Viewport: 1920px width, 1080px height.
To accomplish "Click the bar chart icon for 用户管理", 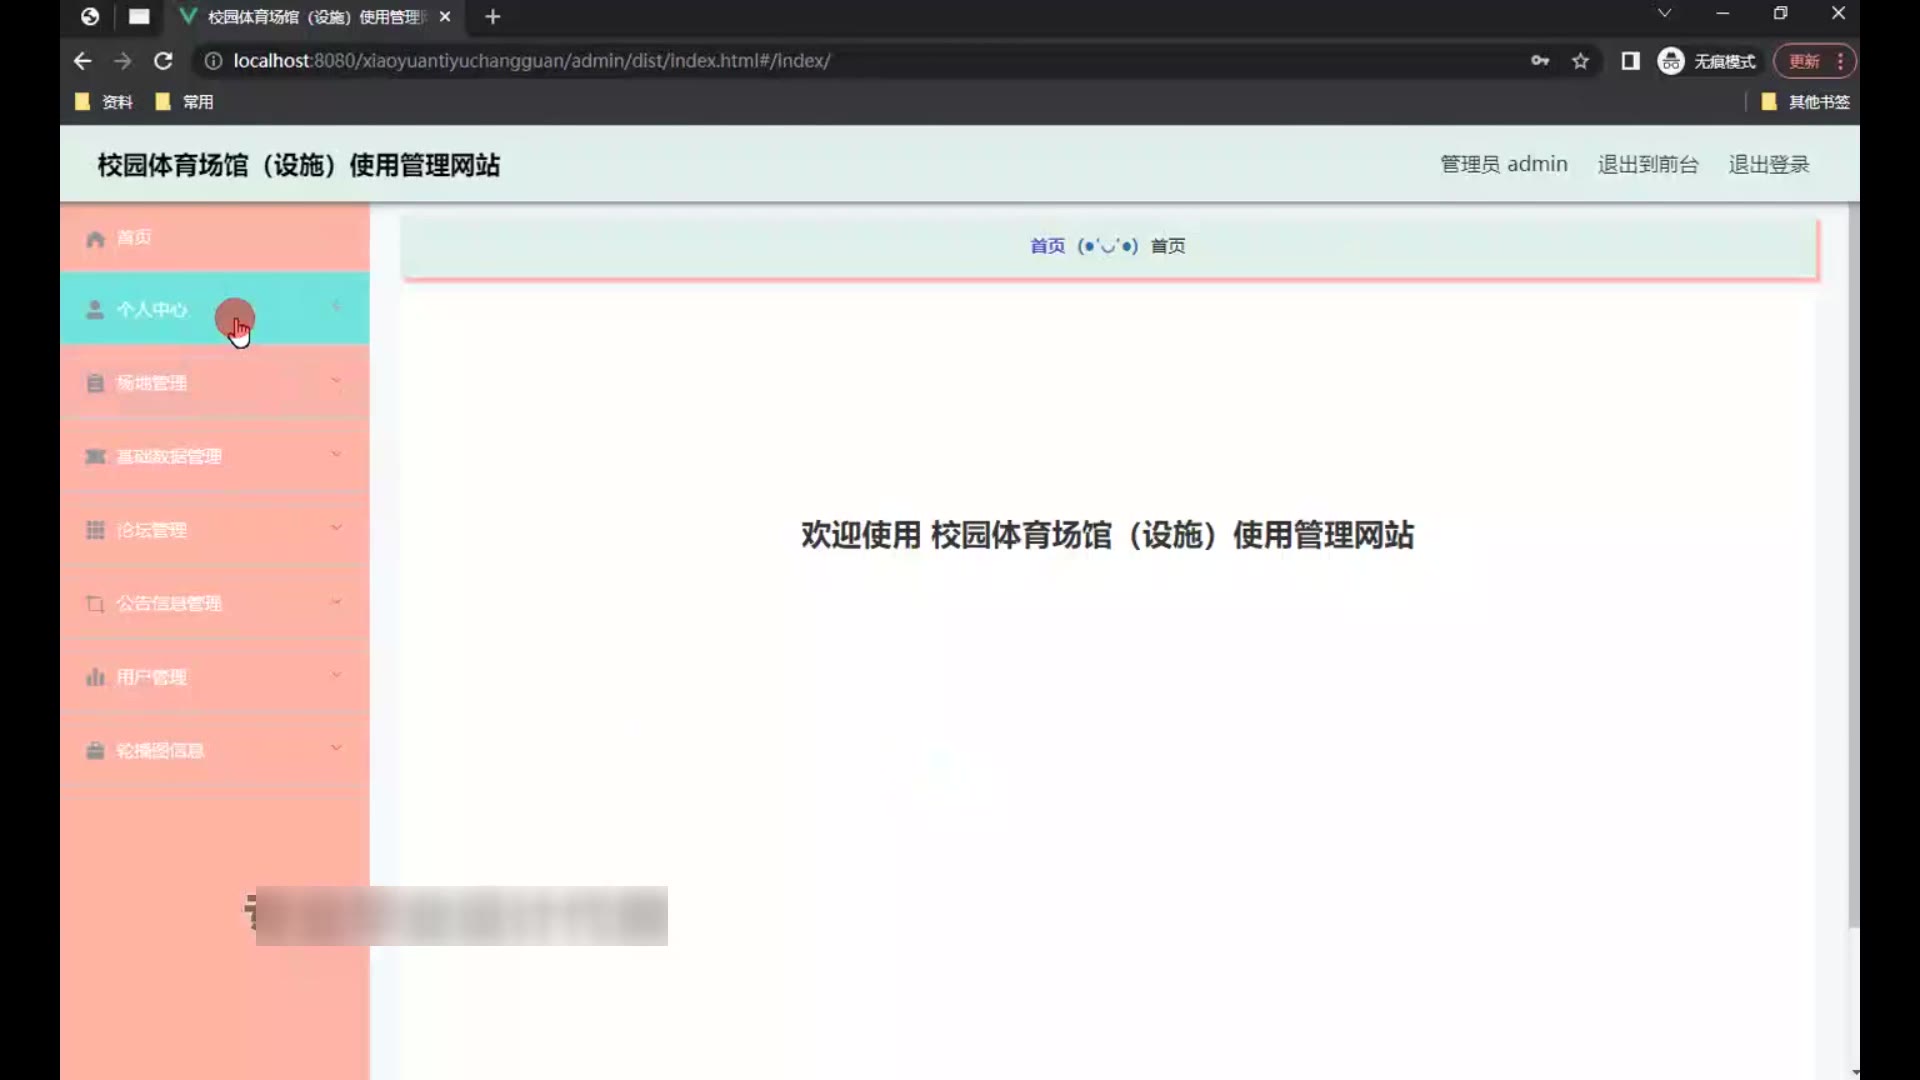I will coord(95,677).
